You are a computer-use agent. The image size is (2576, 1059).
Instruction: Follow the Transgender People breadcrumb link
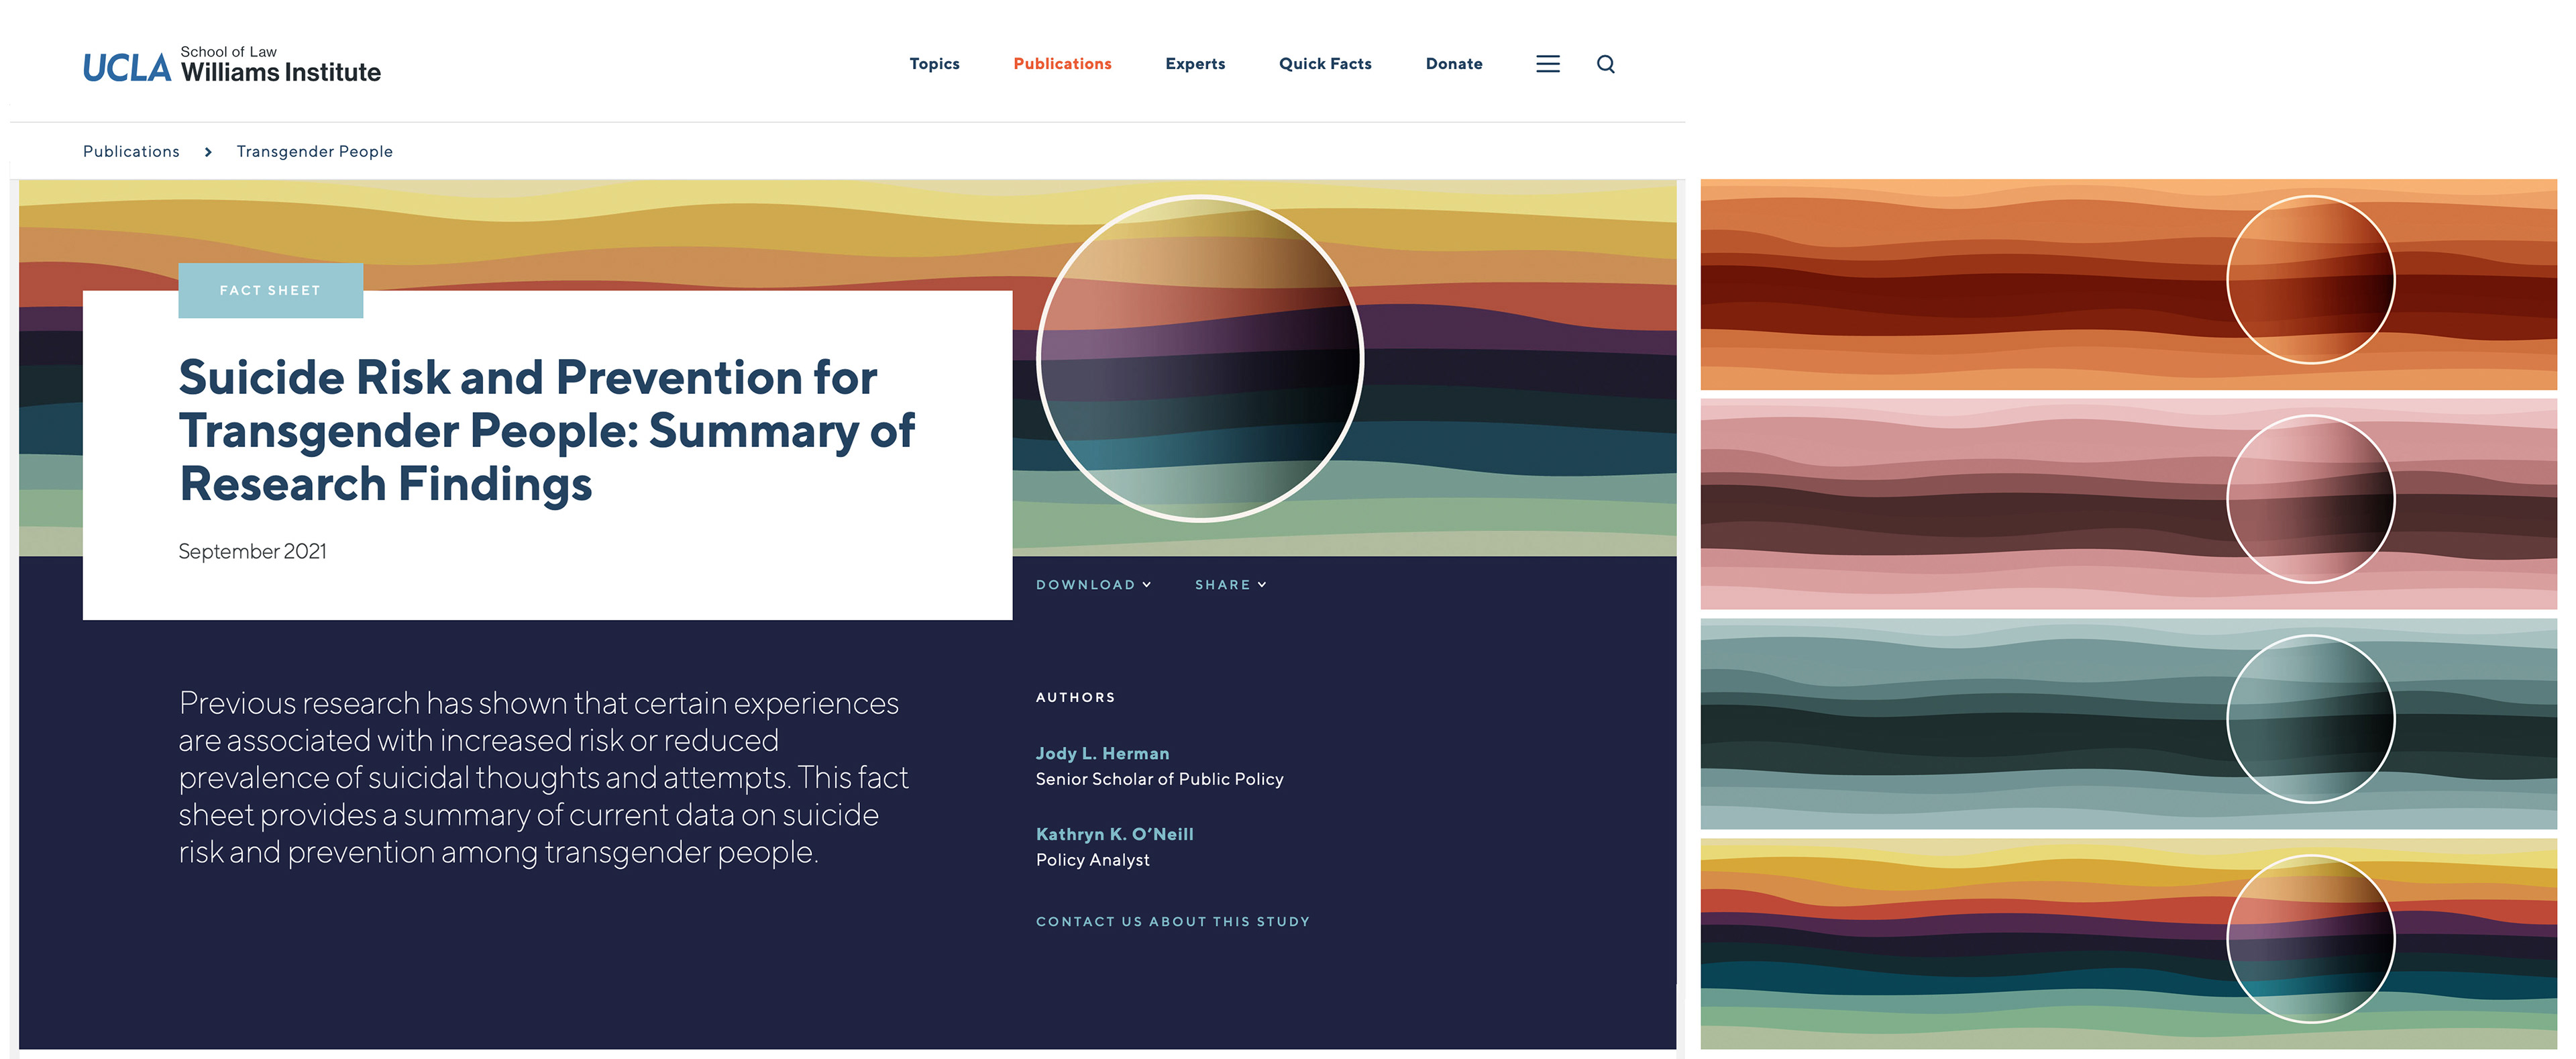(x=314, y=151)
